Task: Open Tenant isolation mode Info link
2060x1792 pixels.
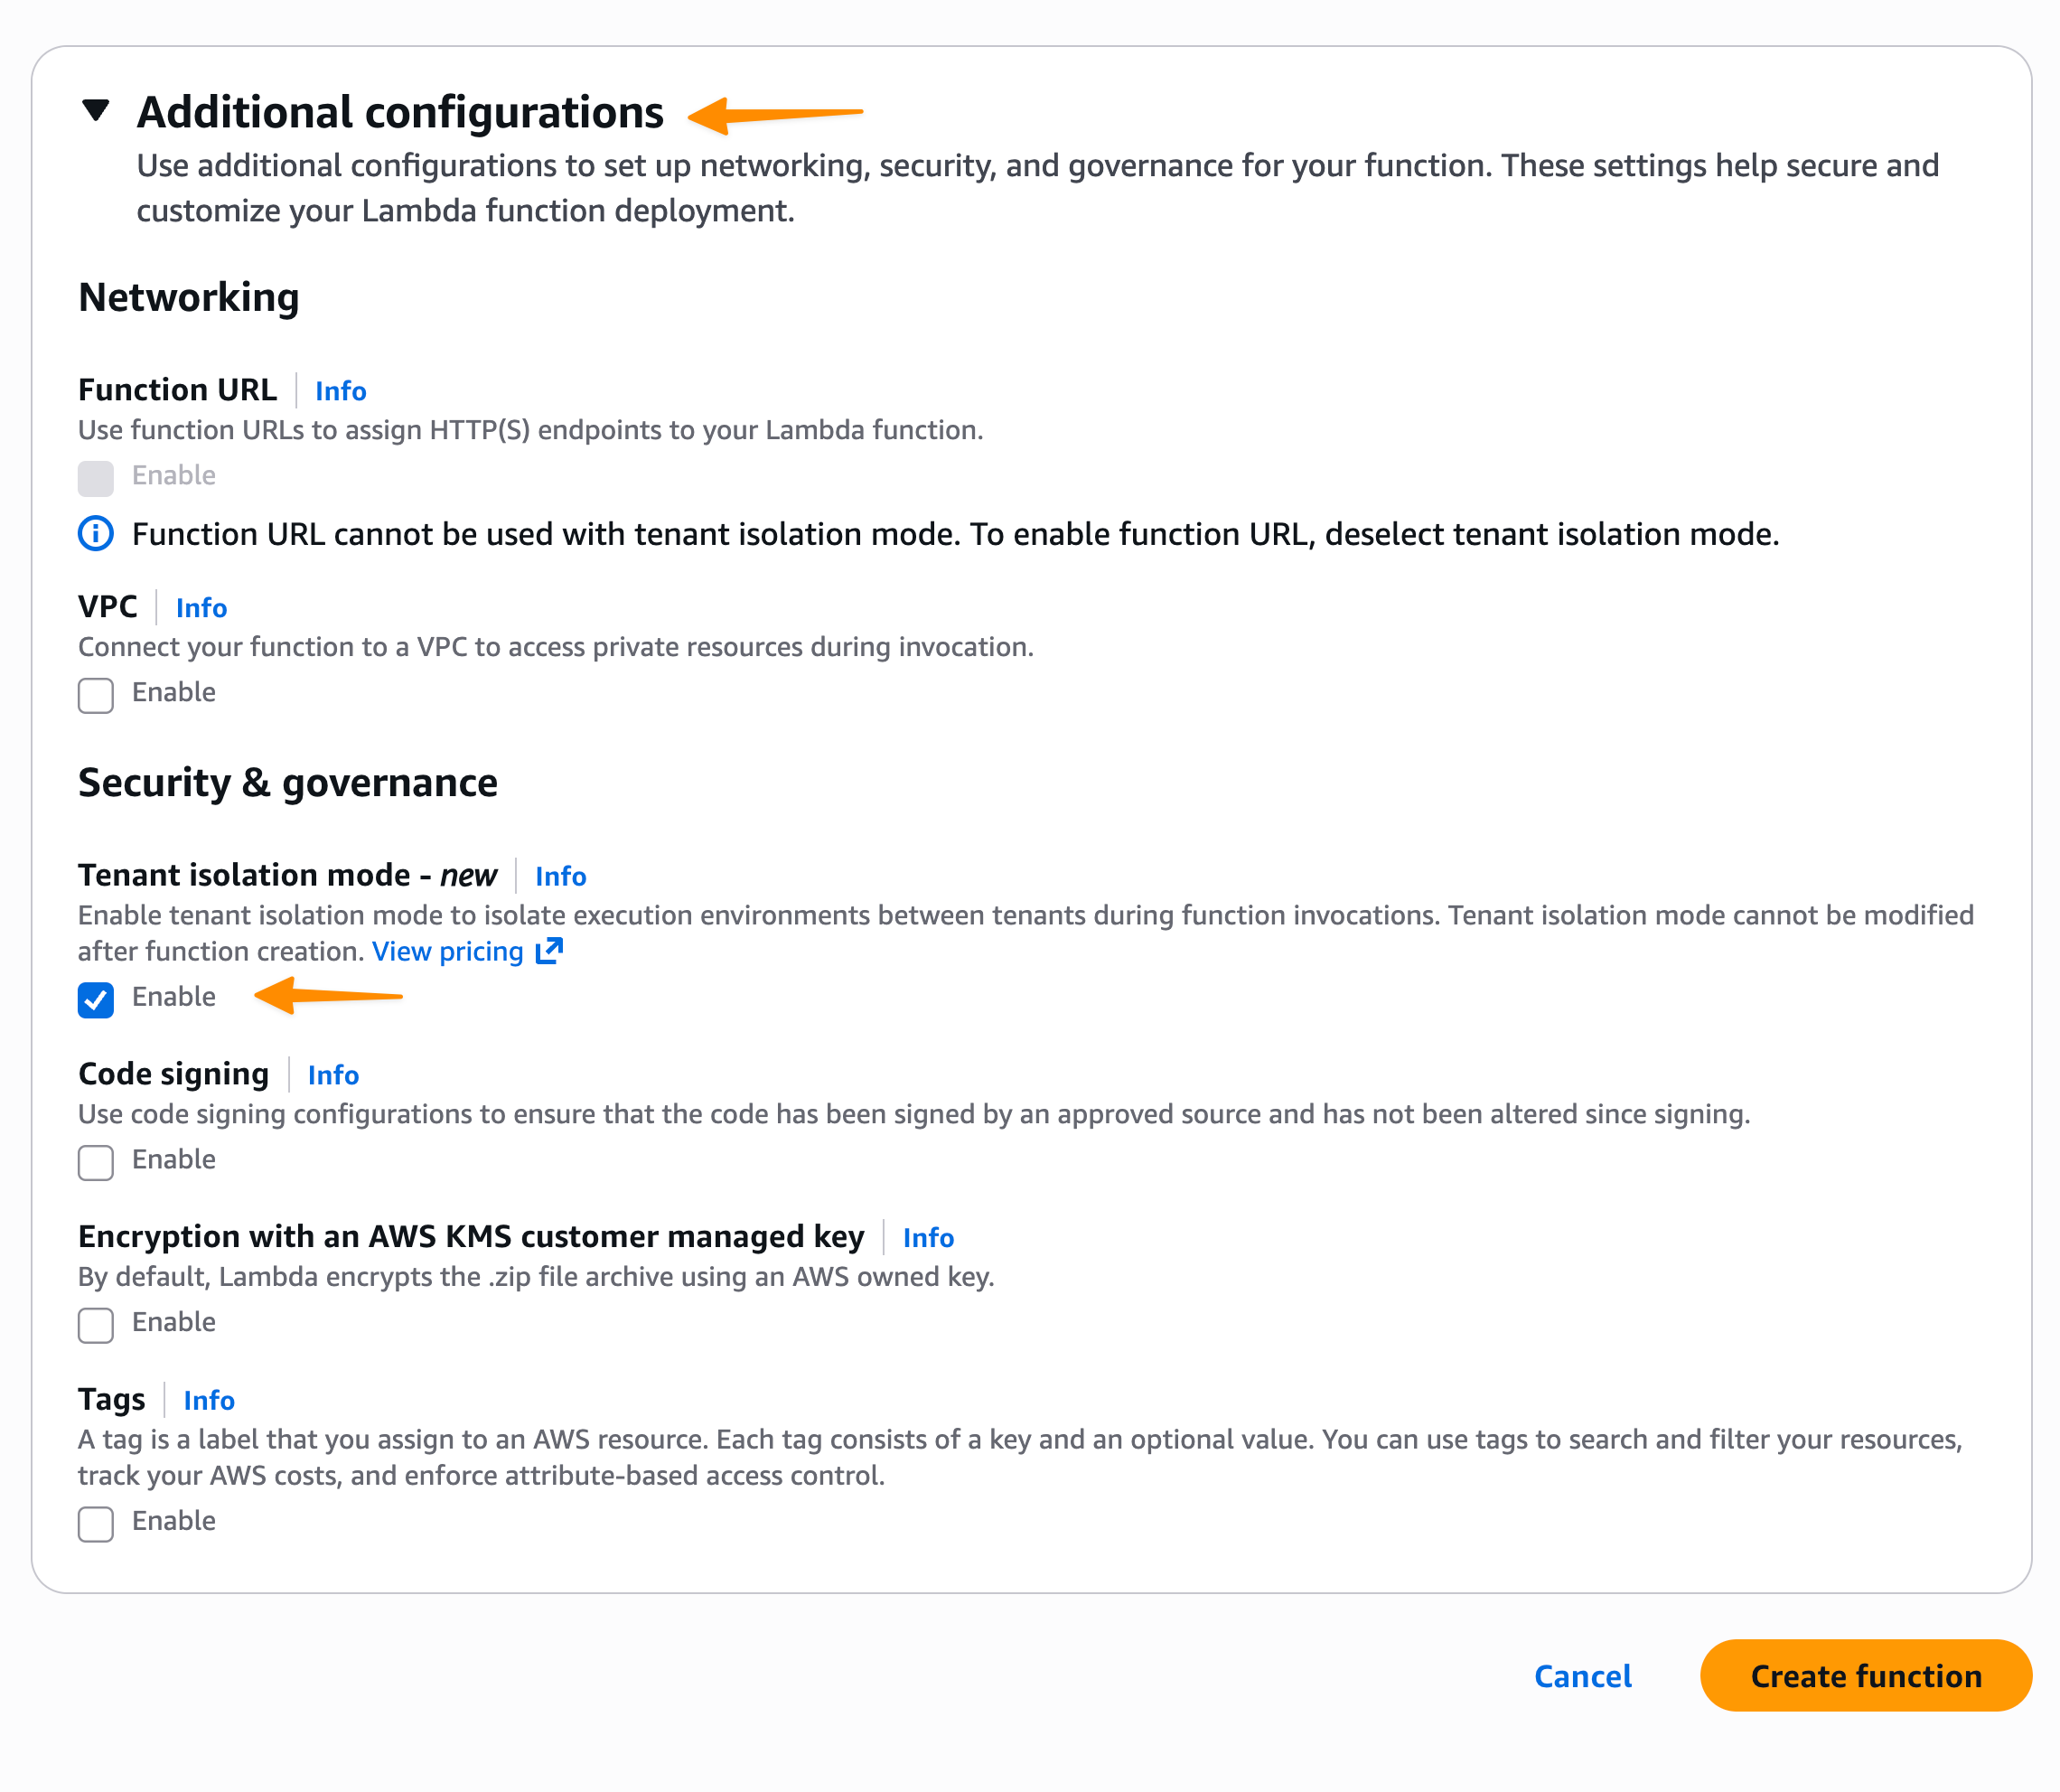Action: pyautogui.click(x=560, y=877)
